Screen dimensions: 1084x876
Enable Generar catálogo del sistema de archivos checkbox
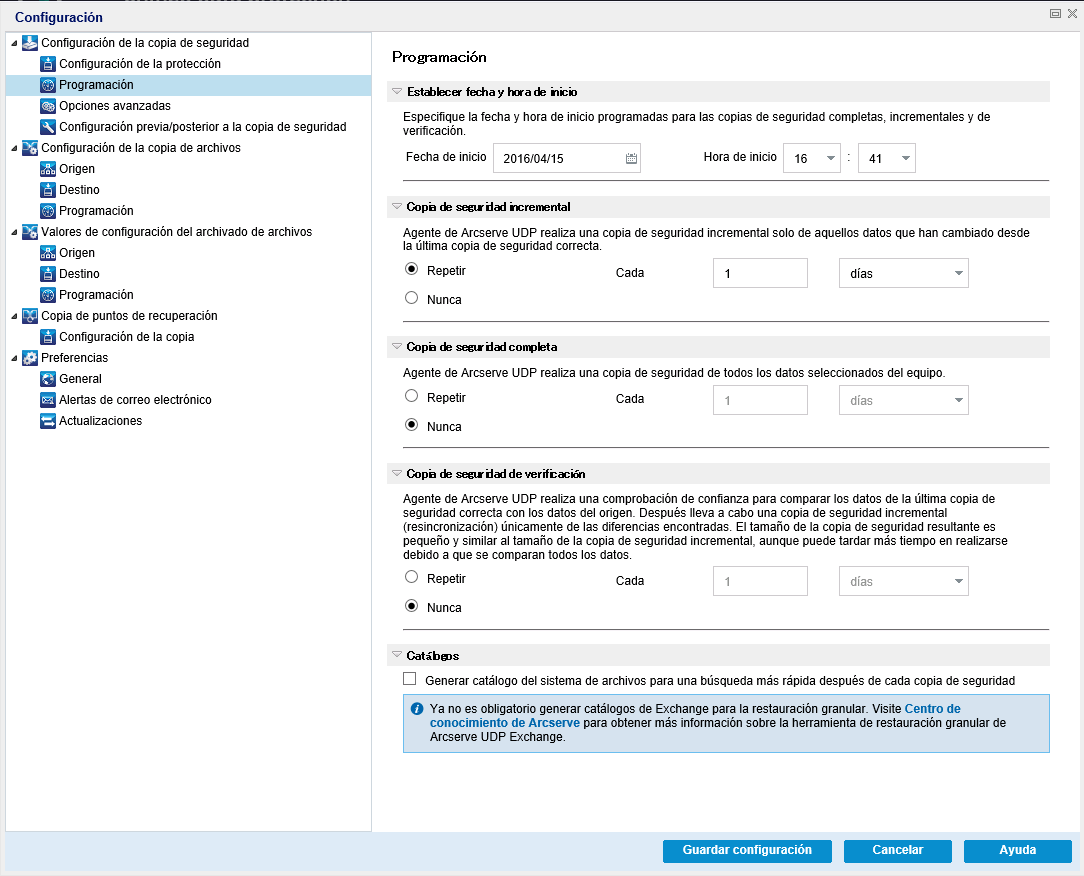tap(410, 679)
